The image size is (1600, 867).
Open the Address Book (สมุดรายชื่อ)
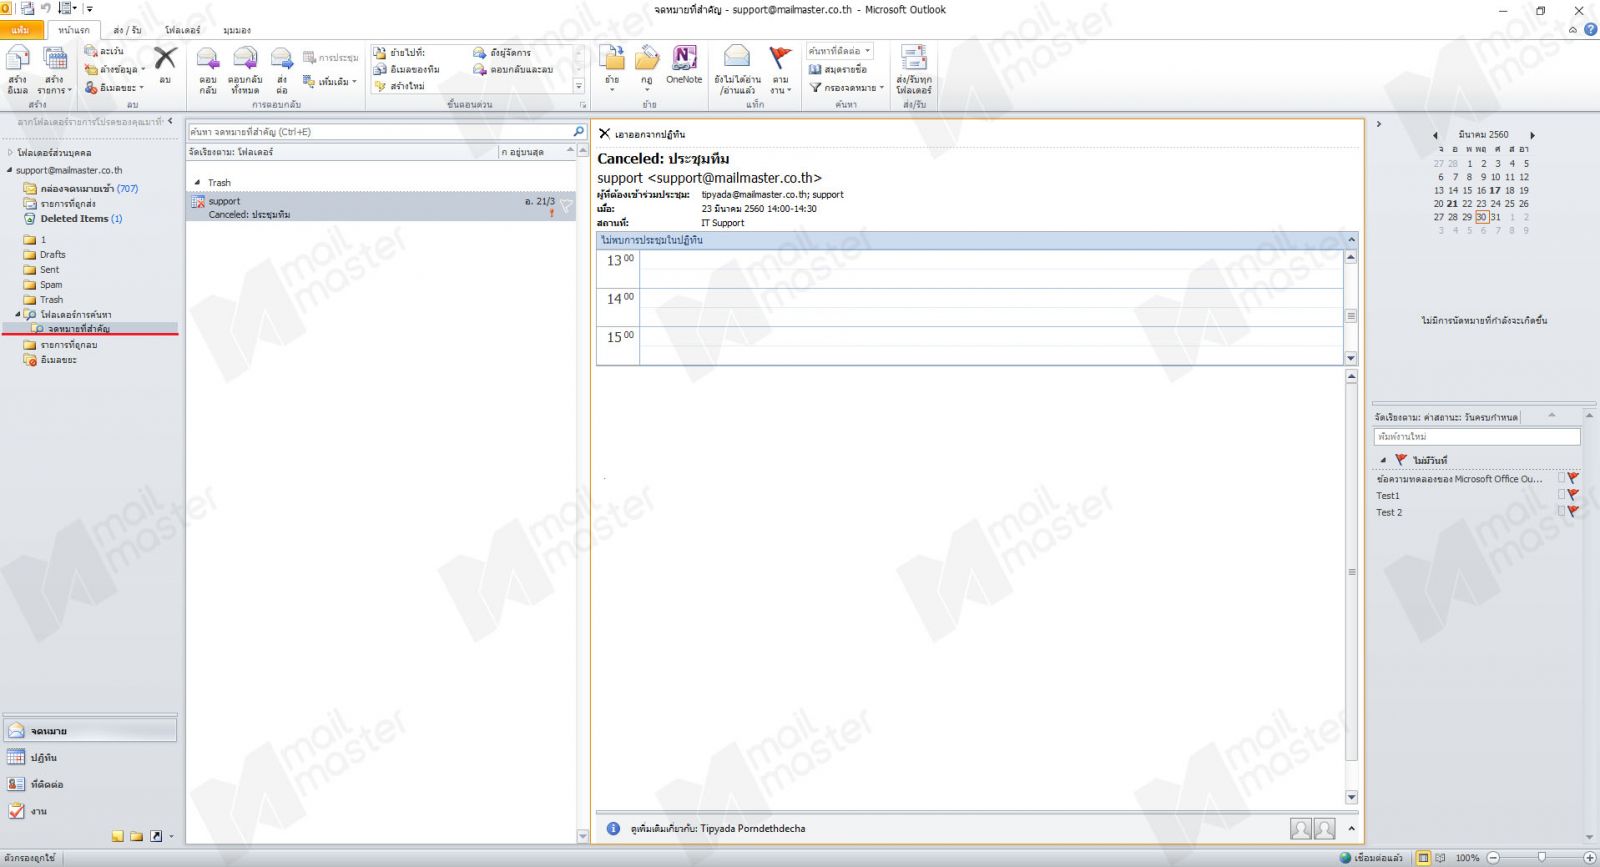tap(838, 69)
